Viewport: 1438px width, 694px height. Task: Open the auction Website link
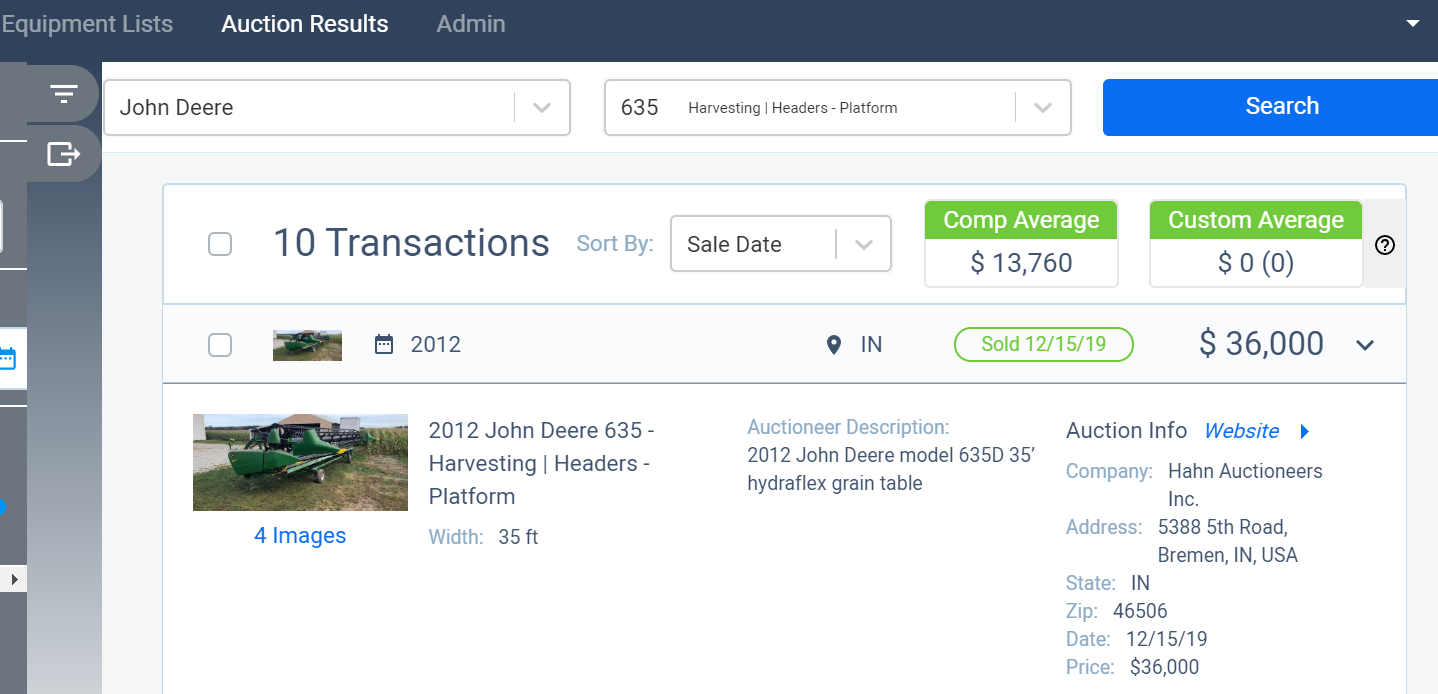(1241, 431)
